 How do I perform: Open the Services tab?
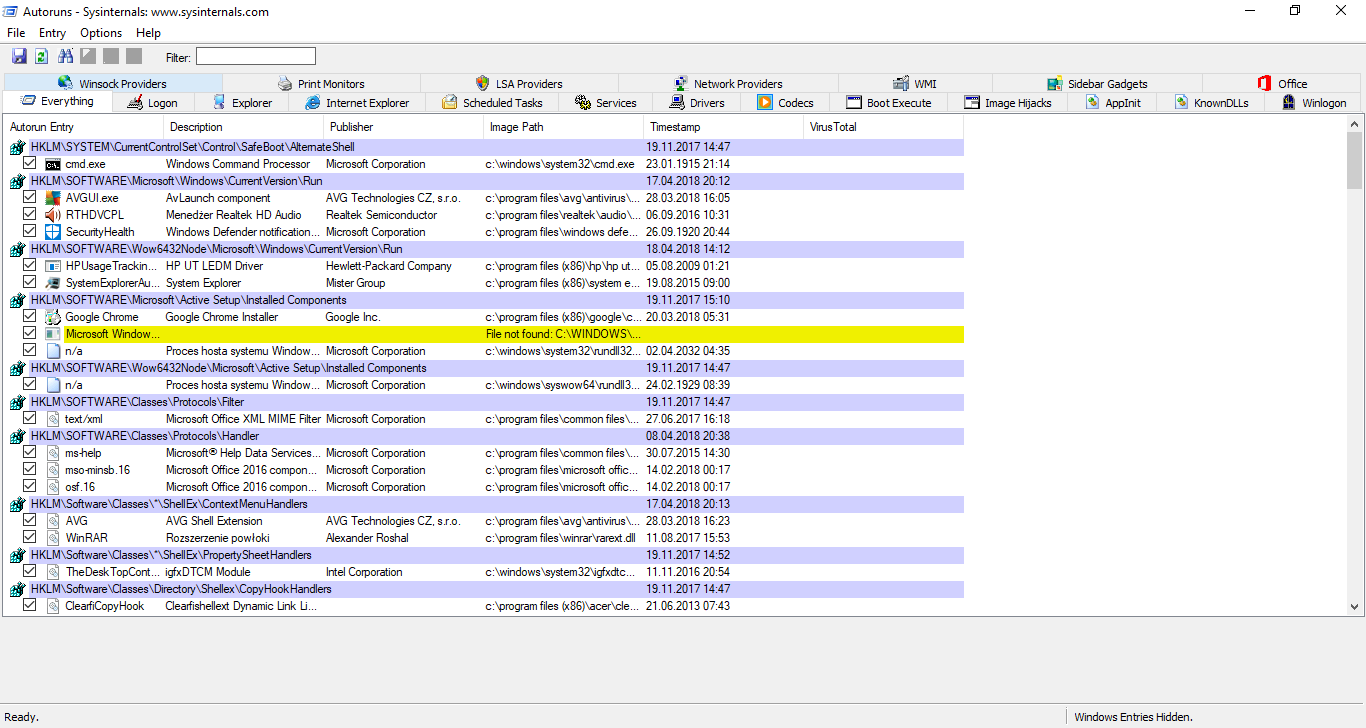pyautogui.click(x=605, y=103)
